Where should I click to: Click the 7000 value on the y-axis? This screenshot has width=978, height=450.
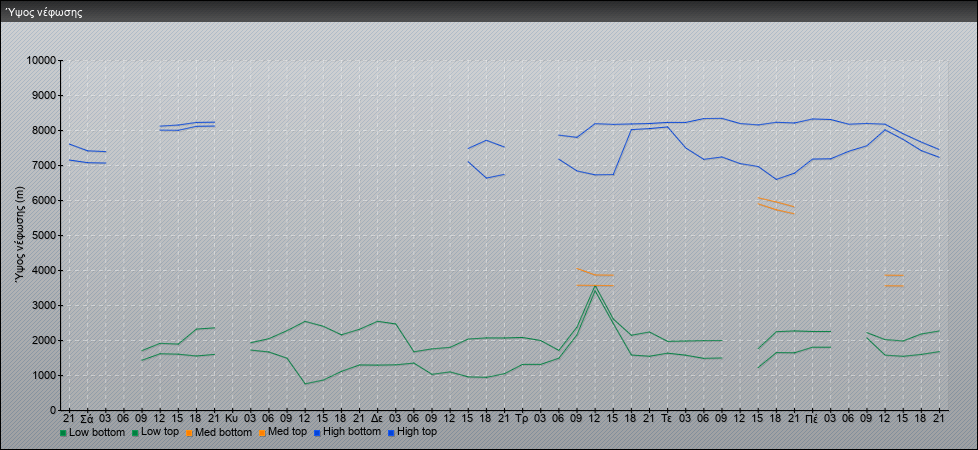coord(44,165)
